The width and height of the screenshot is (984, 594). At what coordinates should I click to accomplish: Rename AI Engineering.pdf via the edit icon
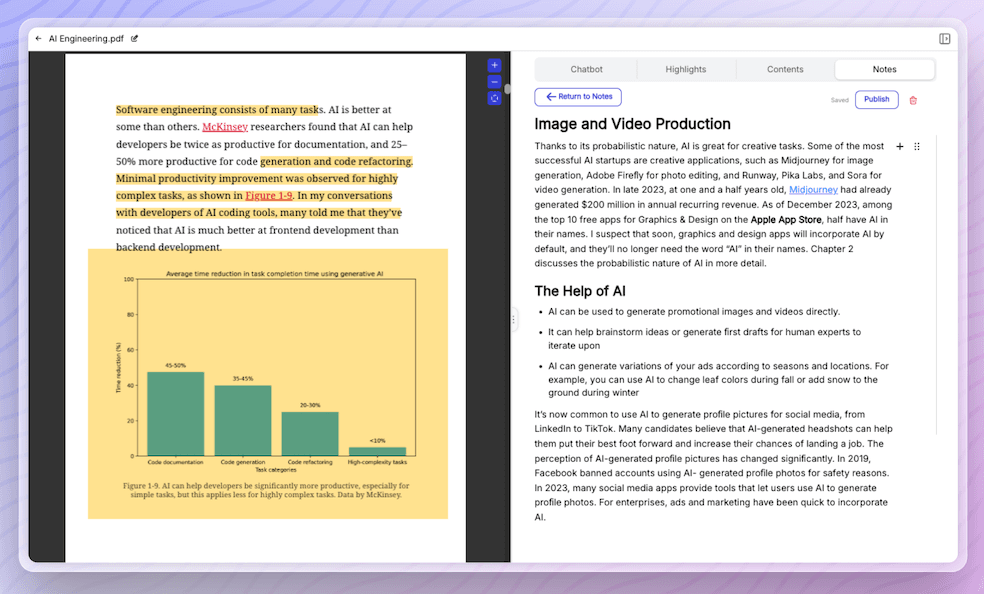136,38
